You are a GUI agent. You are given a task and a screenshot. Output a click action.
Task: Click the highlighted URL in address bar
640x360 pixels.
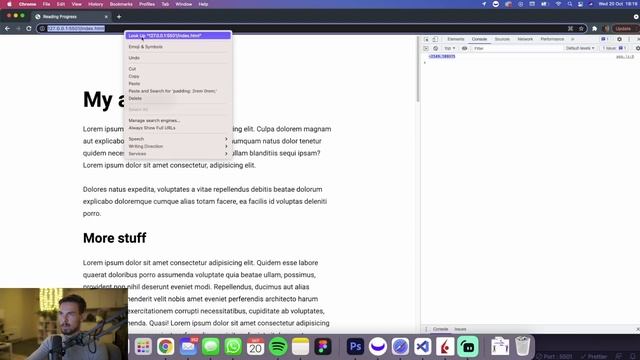(x=76, y=29)
